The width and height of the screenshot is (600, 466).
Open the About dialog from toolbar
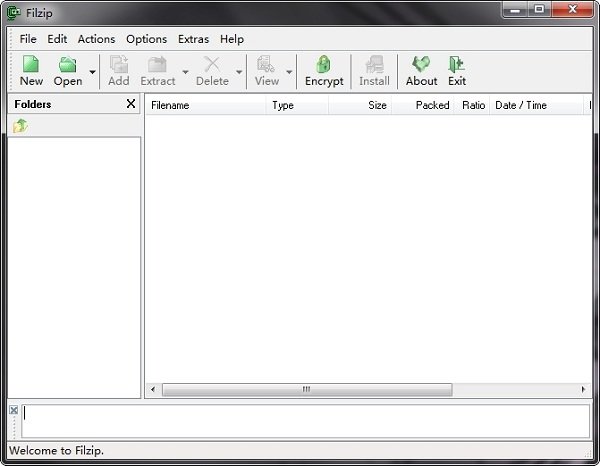(x=421, y=67)
